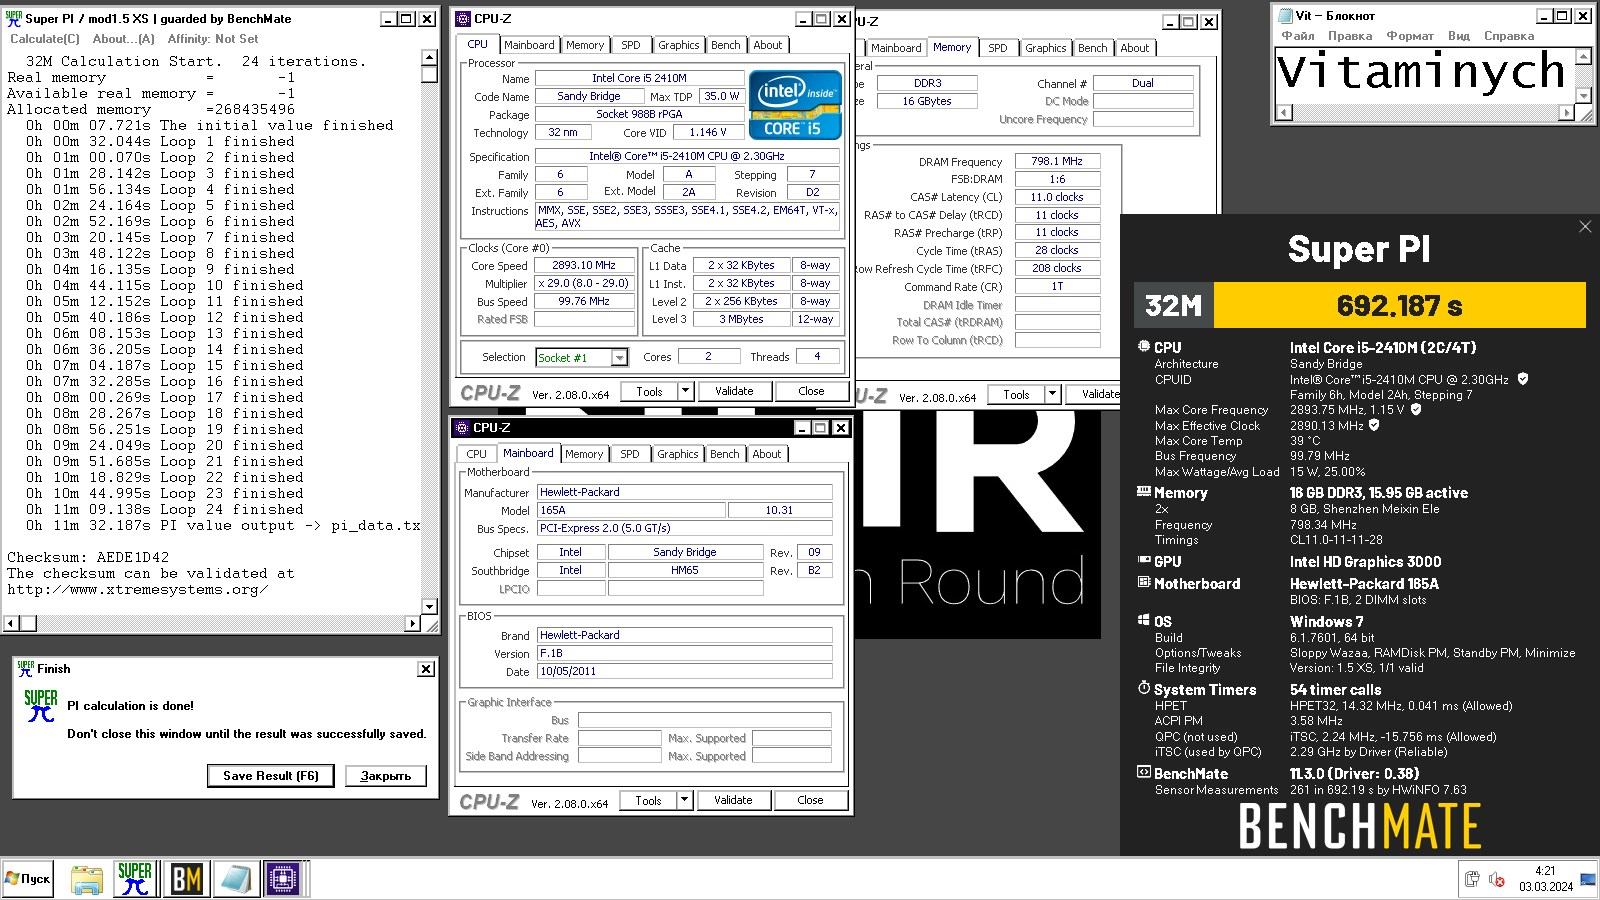
Task: Click the Vitaminych text in Notepad
Action: 1421,72
